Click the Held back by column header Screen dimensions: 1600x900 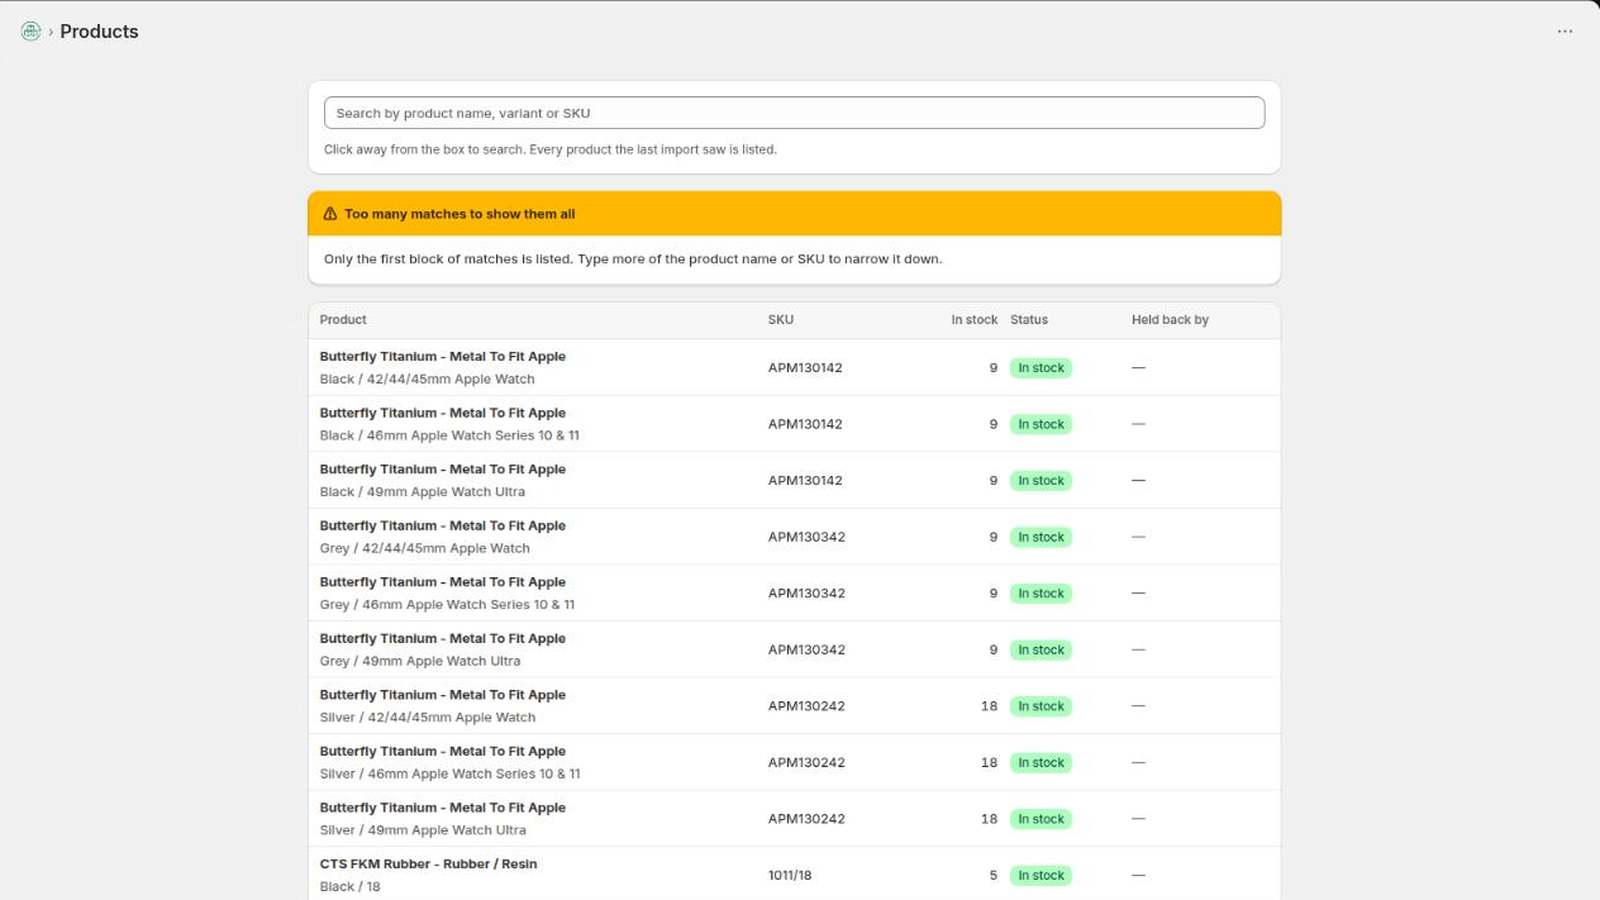tap(1170, 320)
